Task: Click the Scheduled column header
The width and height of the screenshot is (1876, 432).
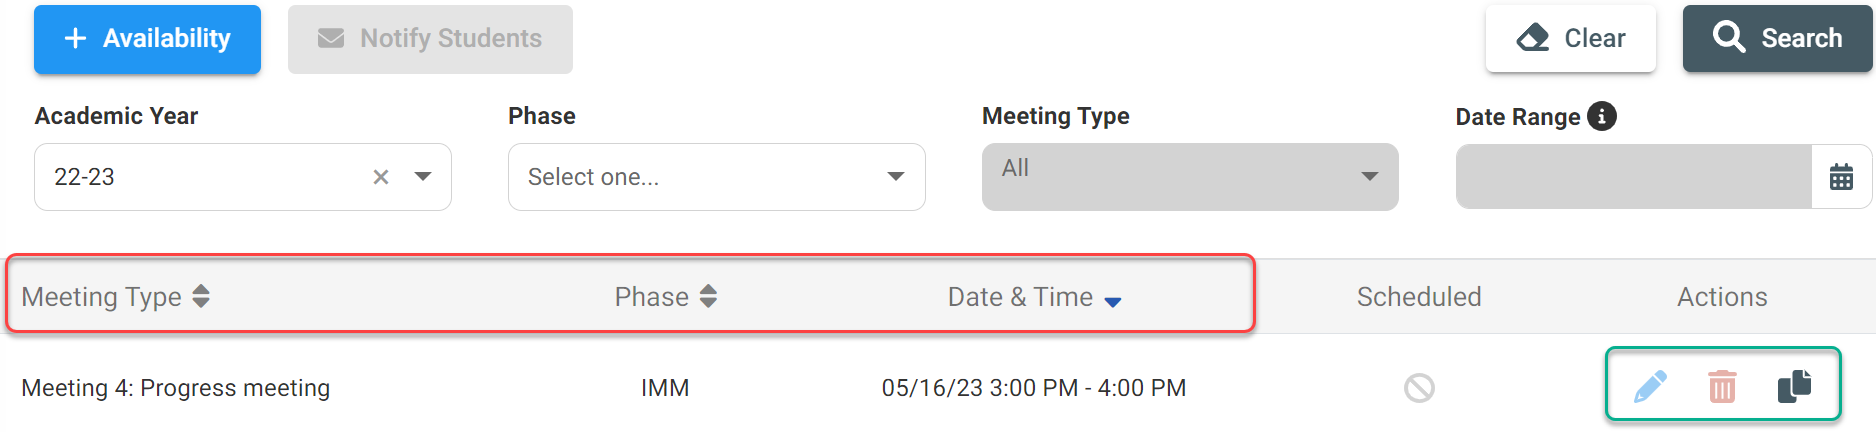Action: 1419,297
